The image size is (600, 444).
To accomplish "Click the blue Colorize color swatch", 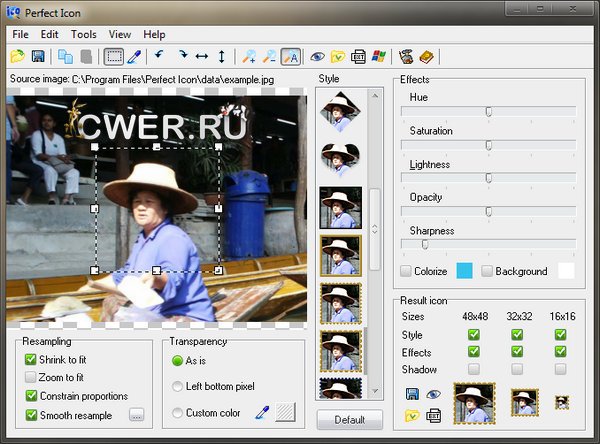I will tap(464, 271).
